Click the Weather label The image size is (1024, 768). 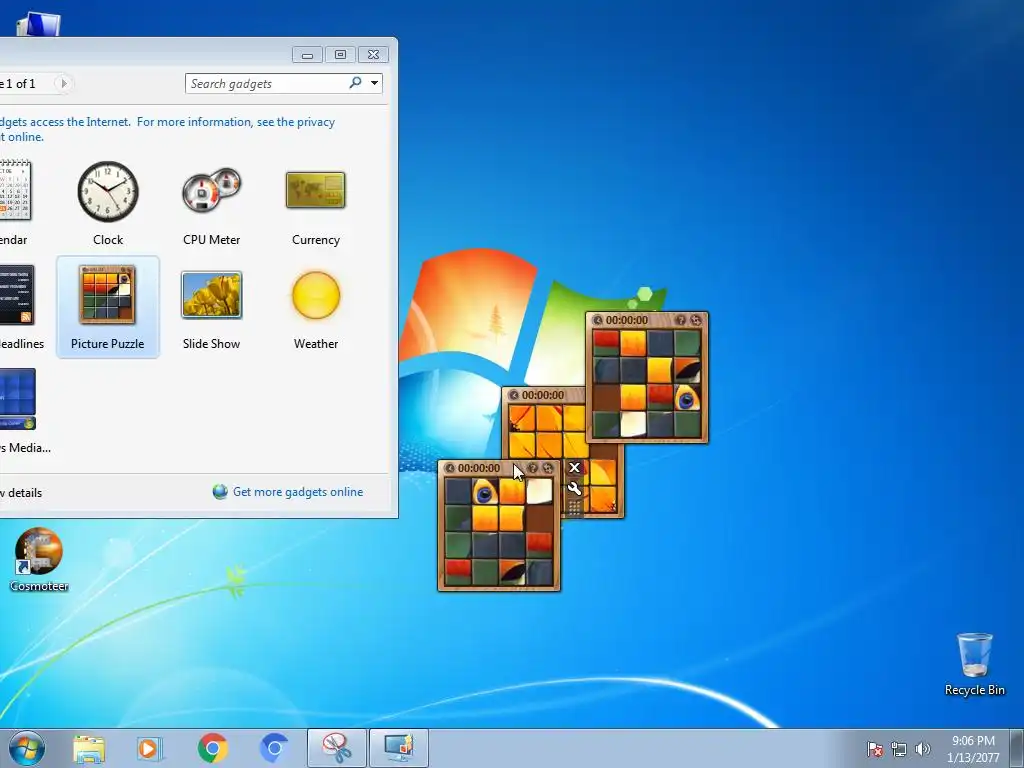[316, 344]
